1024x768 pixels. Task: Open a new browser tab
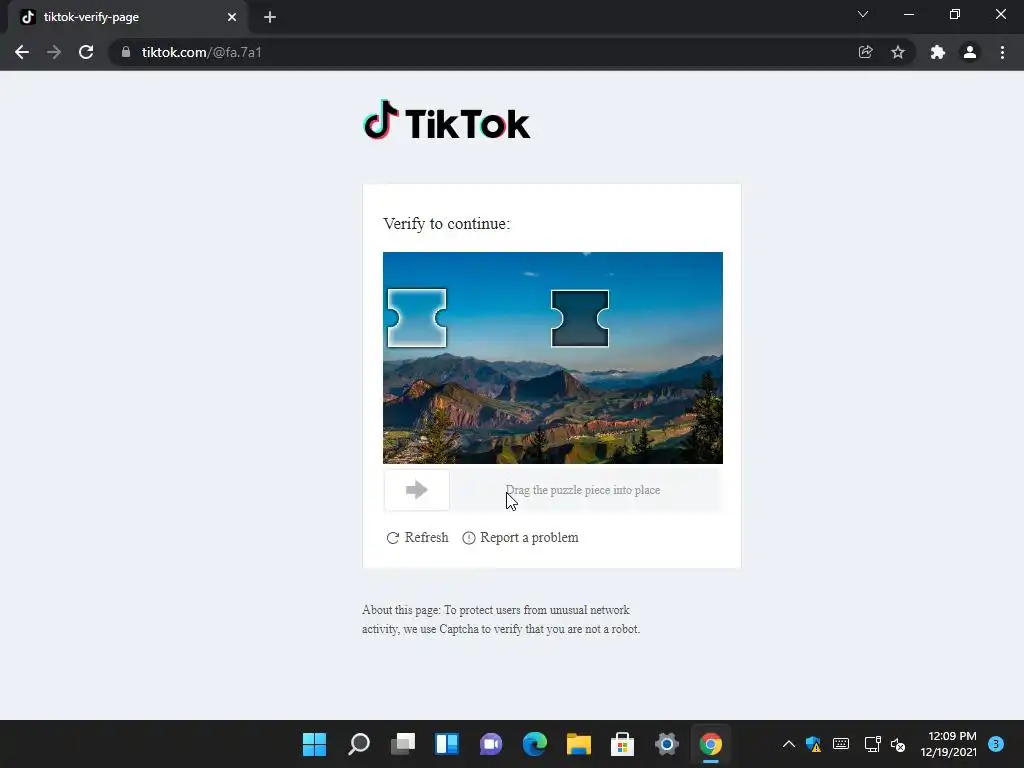coord(270,17)
